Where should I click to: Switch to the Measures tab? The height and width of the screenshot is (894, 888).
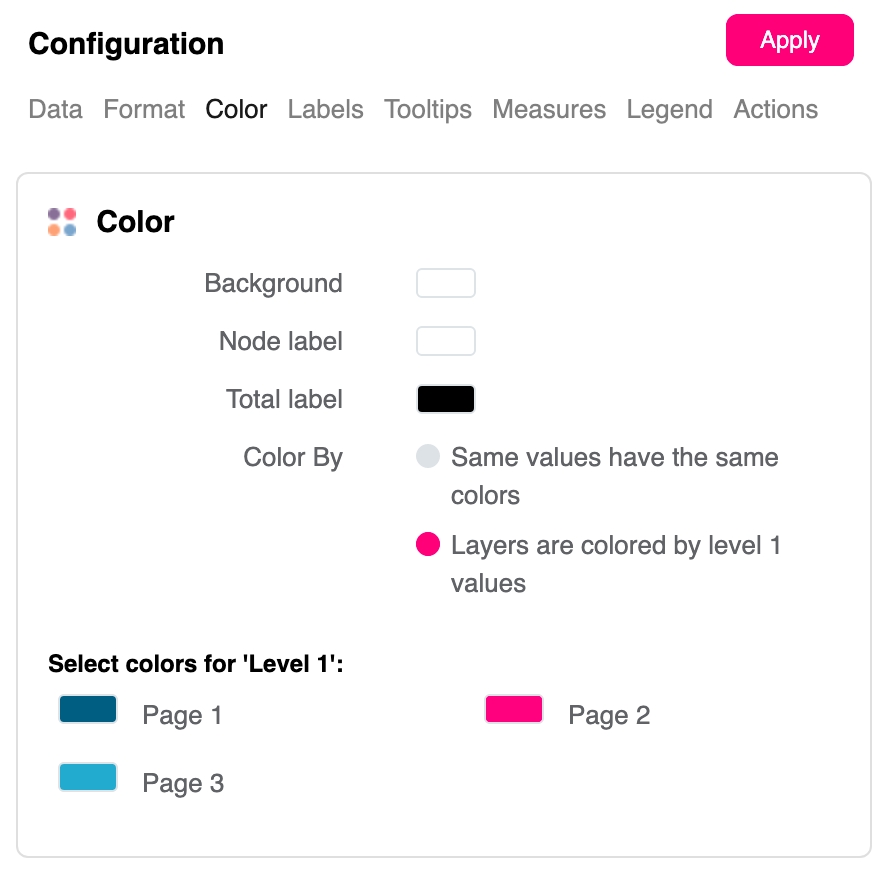tap(549, 109)
